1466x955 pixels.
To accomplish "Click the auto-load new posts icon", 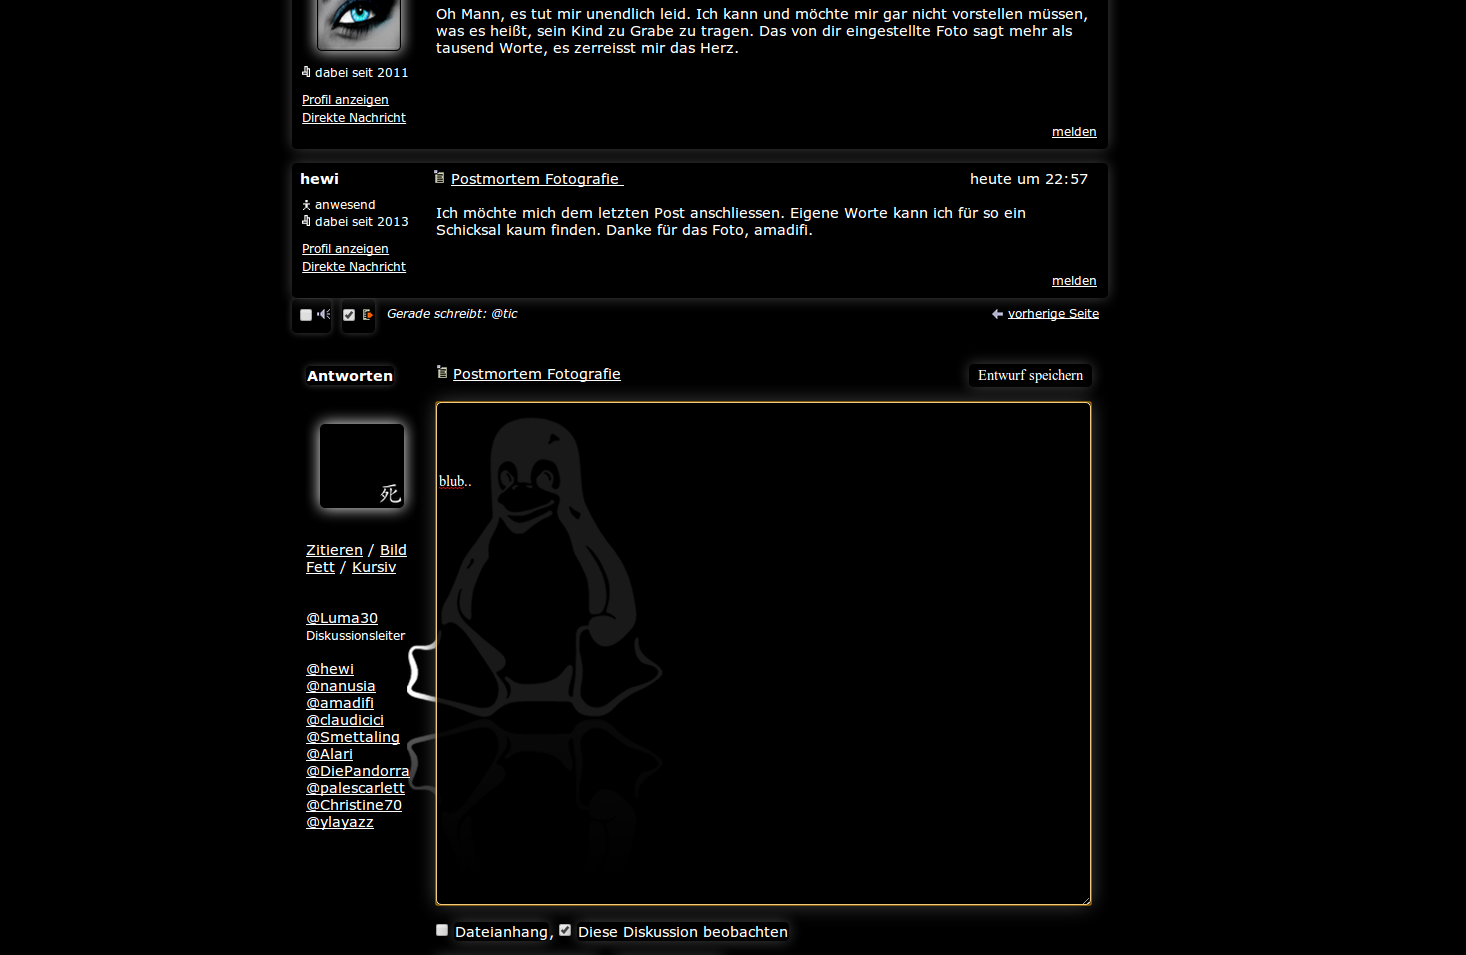I will pos(367,314).
